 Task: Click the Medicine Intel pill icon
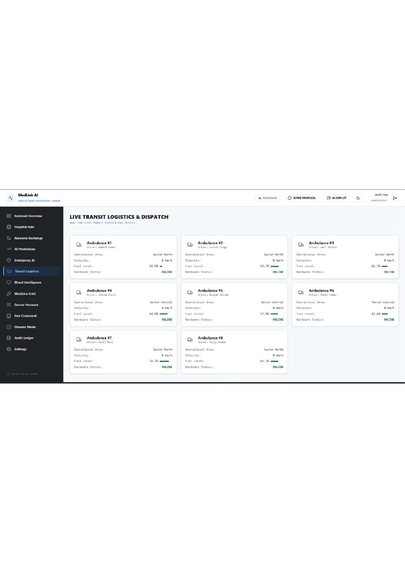(x=9, y=293)
